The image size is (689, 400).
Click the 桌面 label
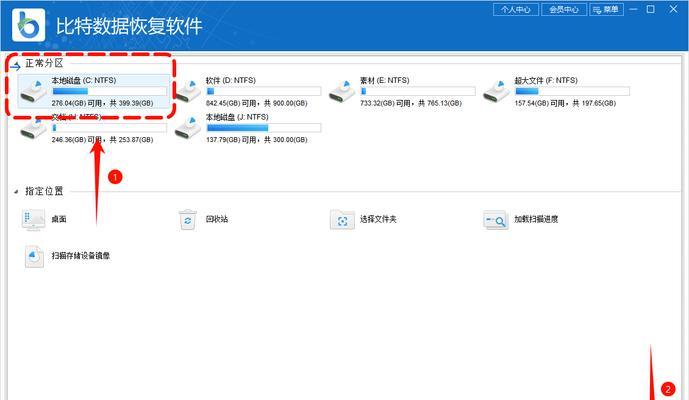pyautogui.click(x=59, y=219)
